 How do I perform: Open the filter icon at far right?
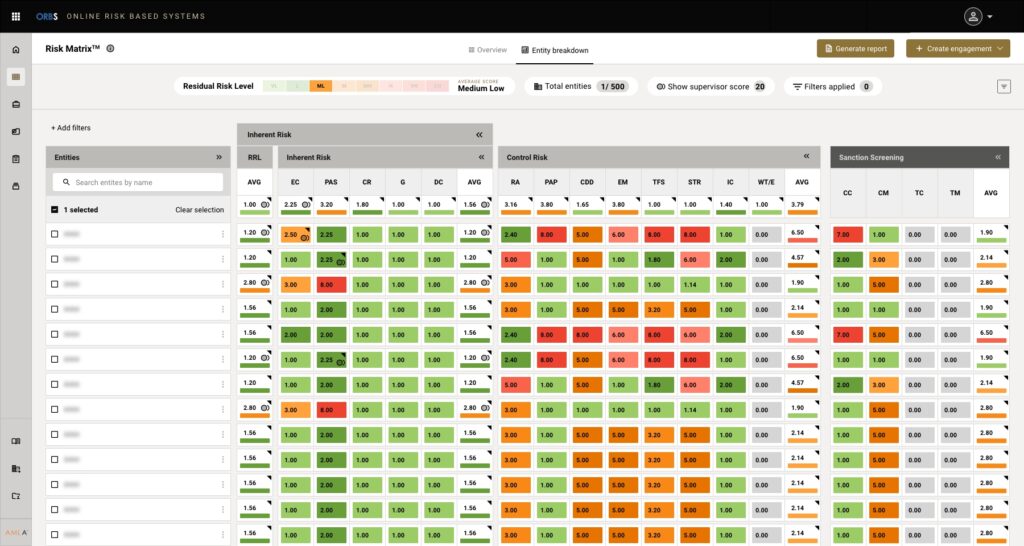point(1003,87)
